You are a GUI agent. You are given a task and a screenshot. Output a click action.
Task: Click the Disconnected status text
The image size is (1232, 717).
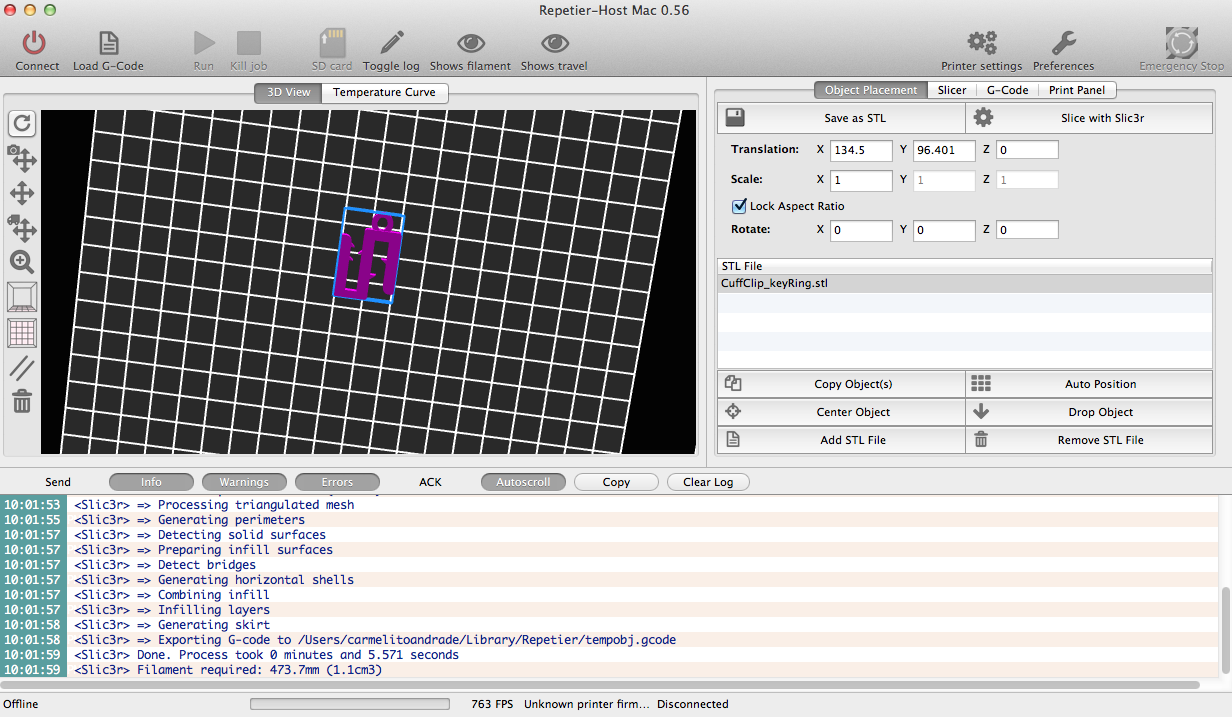(693, 704)
